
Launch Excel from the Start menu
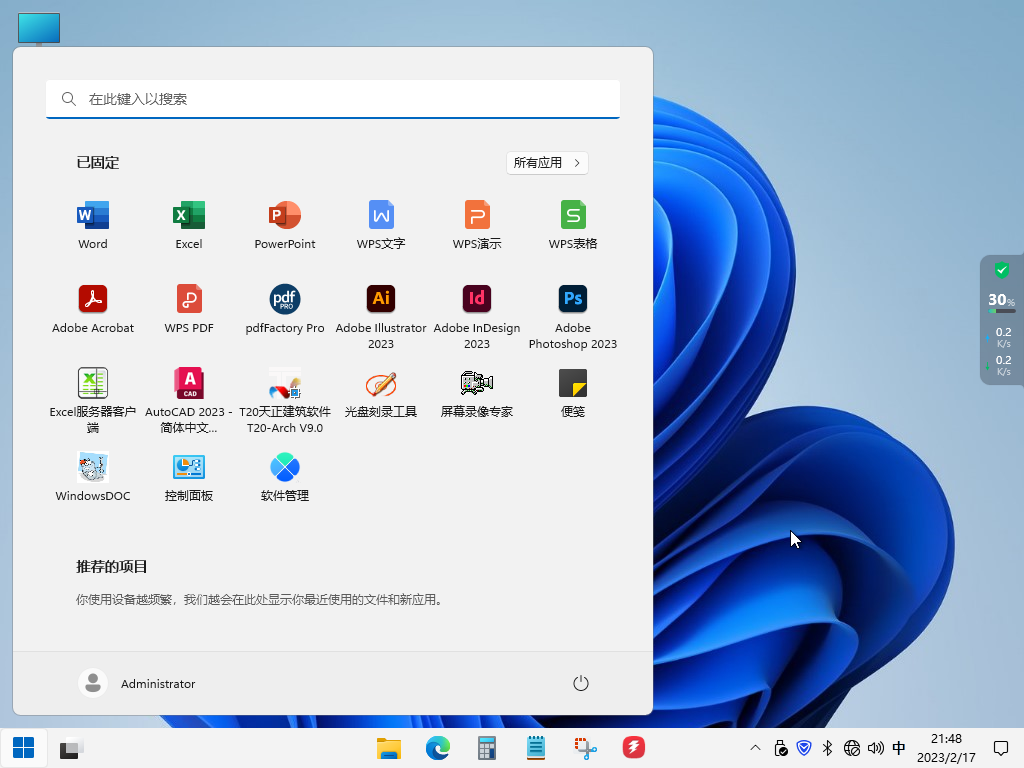click(189, 225)
